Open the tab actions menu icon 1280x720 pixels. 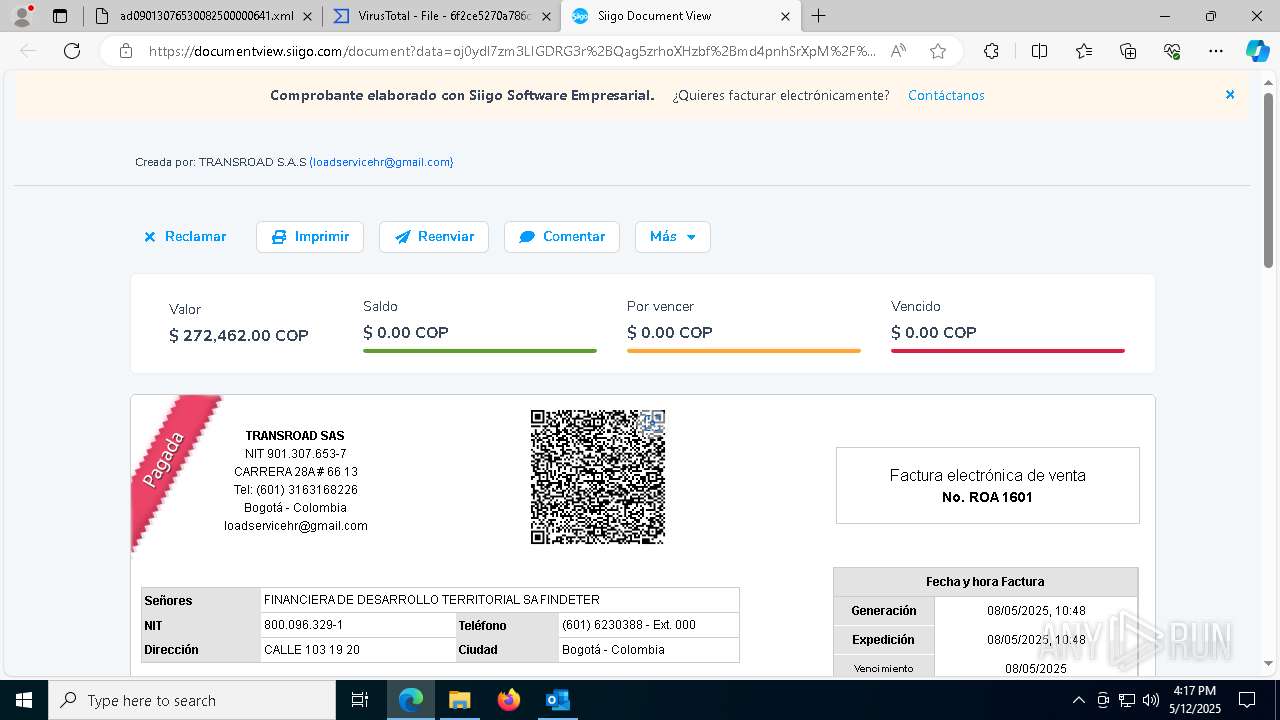[x=60, y=16]
